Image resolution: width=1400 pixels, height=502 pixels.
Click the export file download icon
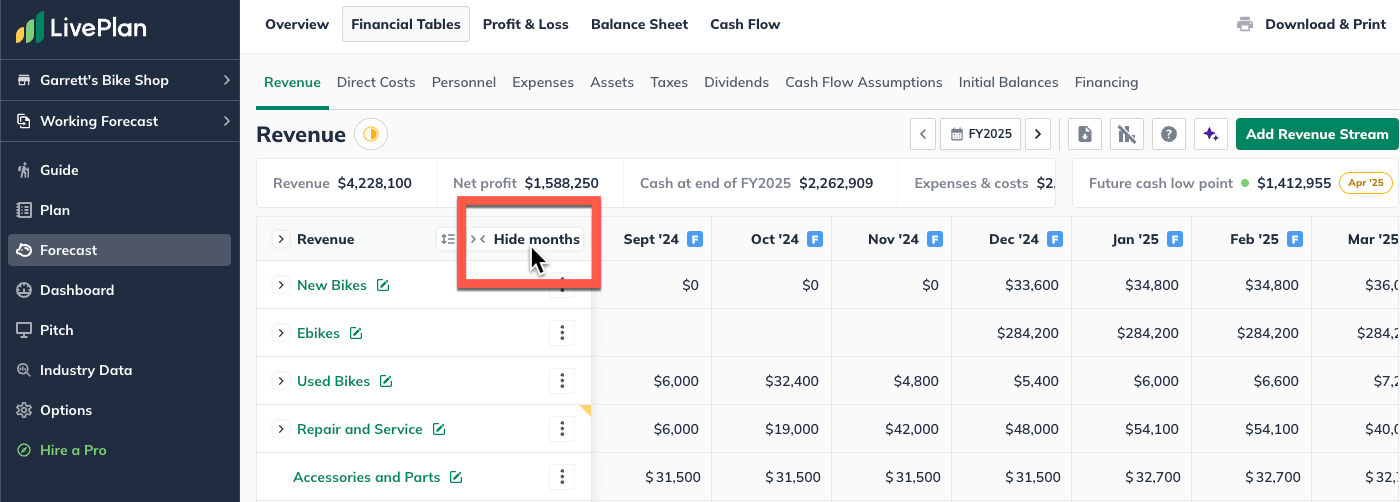pyautogui.click(x=1085, y=134)
